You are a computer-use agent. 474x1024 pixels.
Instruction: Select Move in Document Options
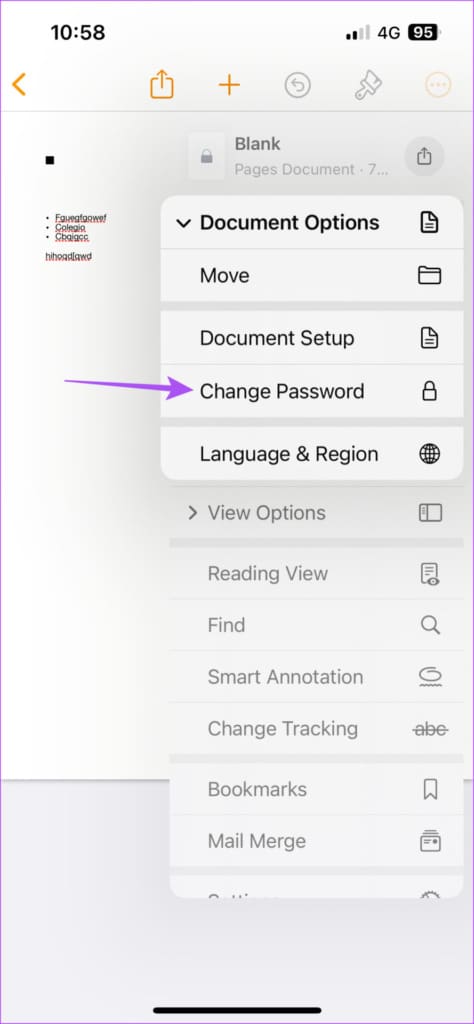(x=312, y=276)
